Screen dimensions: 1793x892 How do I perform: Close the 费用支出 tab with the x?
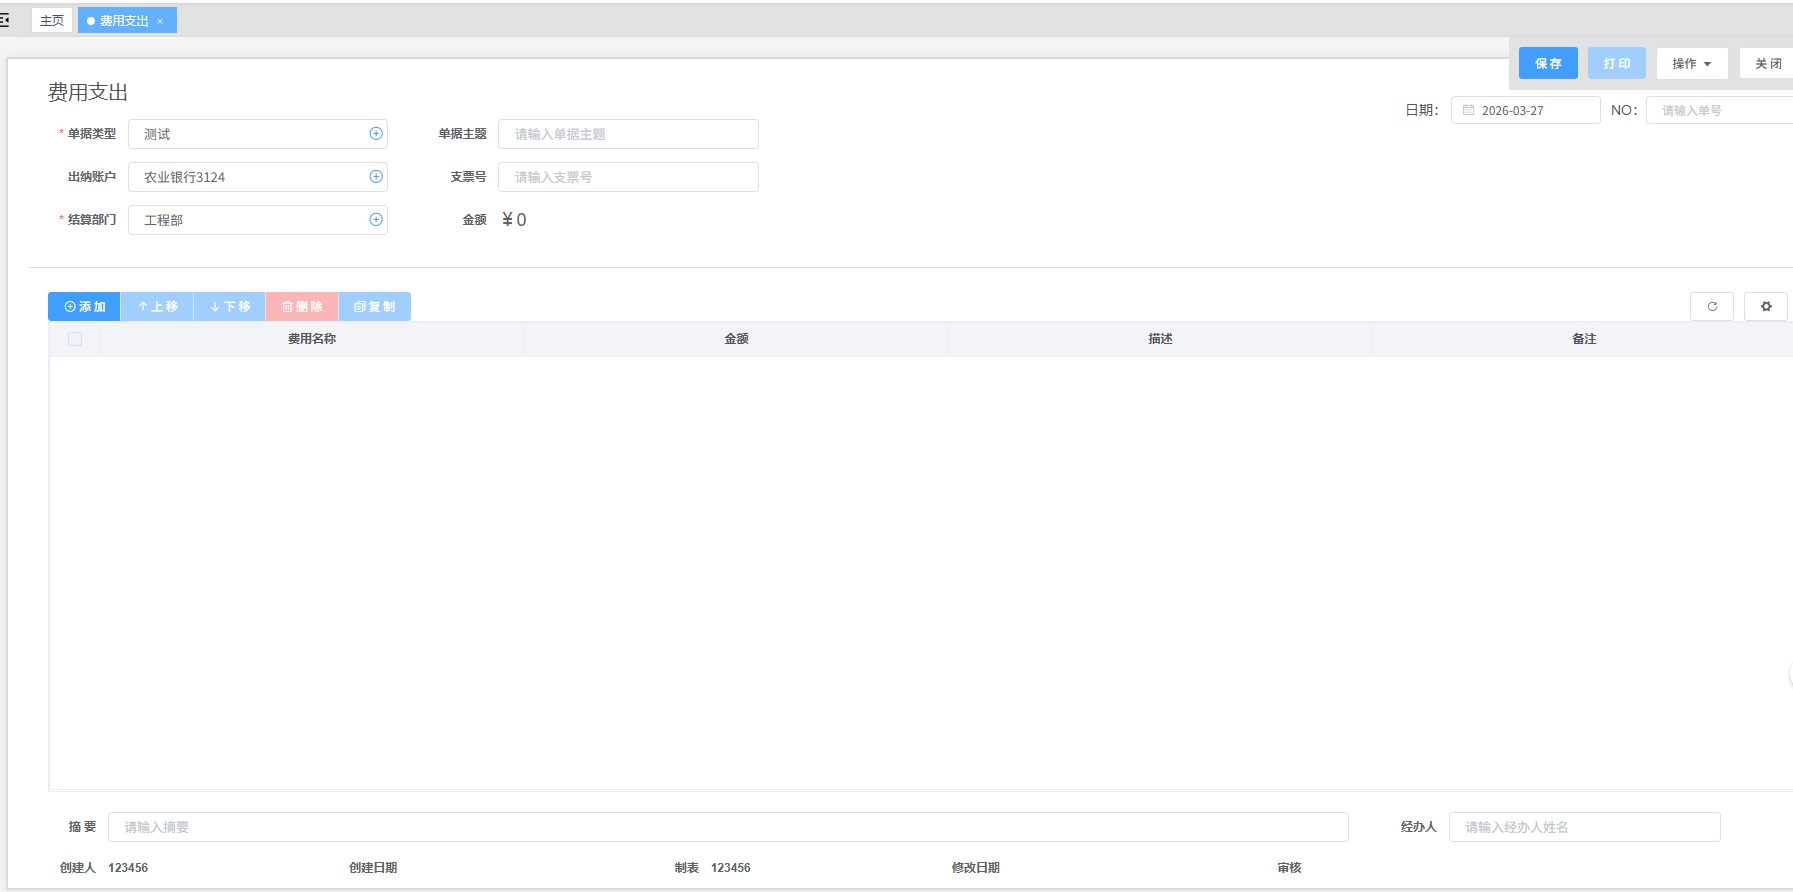pos(160,21)
